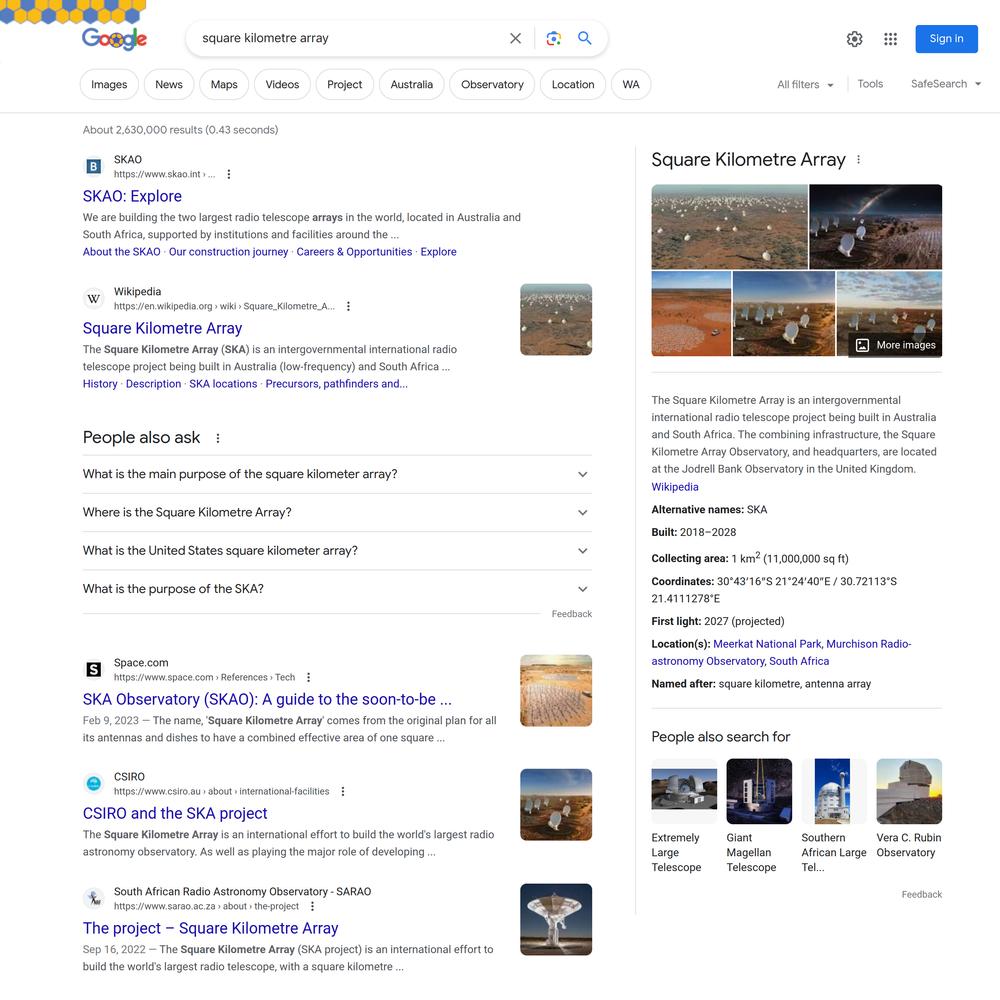Viewport: 1000px width, 1000px height.
Task: Select the Maps filter tab
Action: (x=224, y=84)
